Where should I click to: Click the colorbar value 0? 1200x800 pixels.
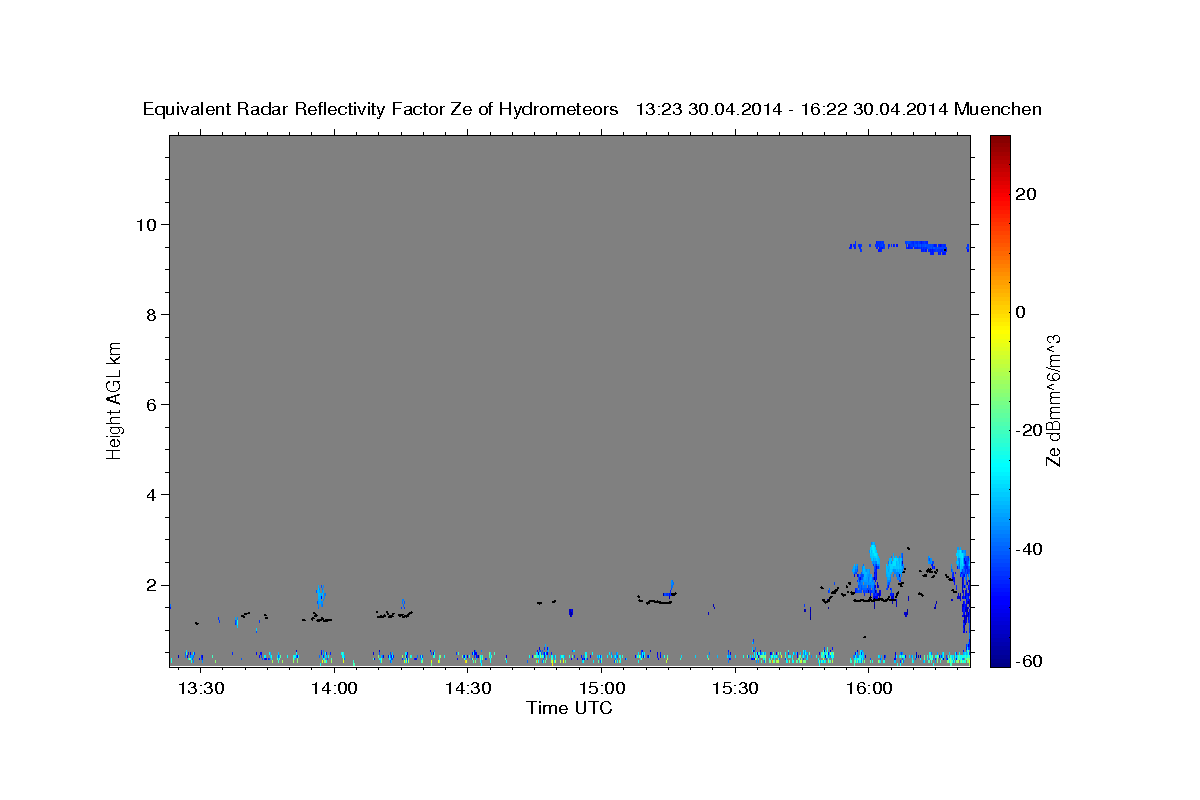[1020, 312]
